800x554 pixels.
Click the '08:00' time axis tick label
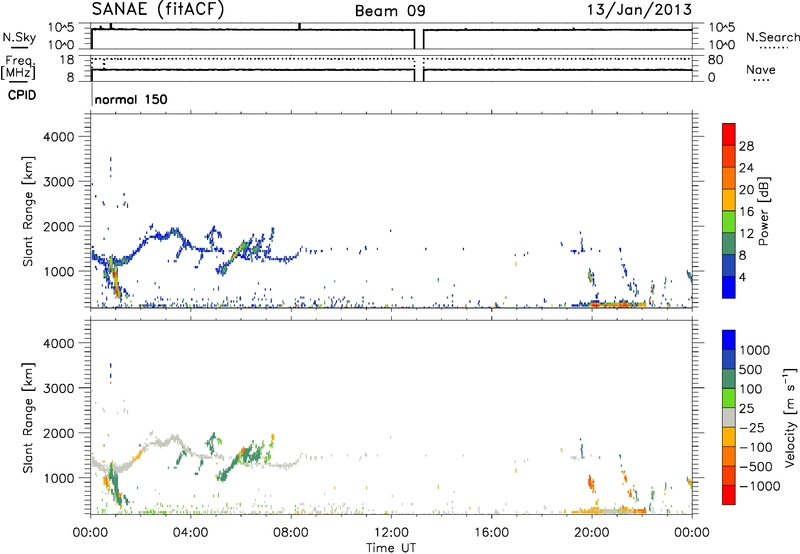pos(291,533)
